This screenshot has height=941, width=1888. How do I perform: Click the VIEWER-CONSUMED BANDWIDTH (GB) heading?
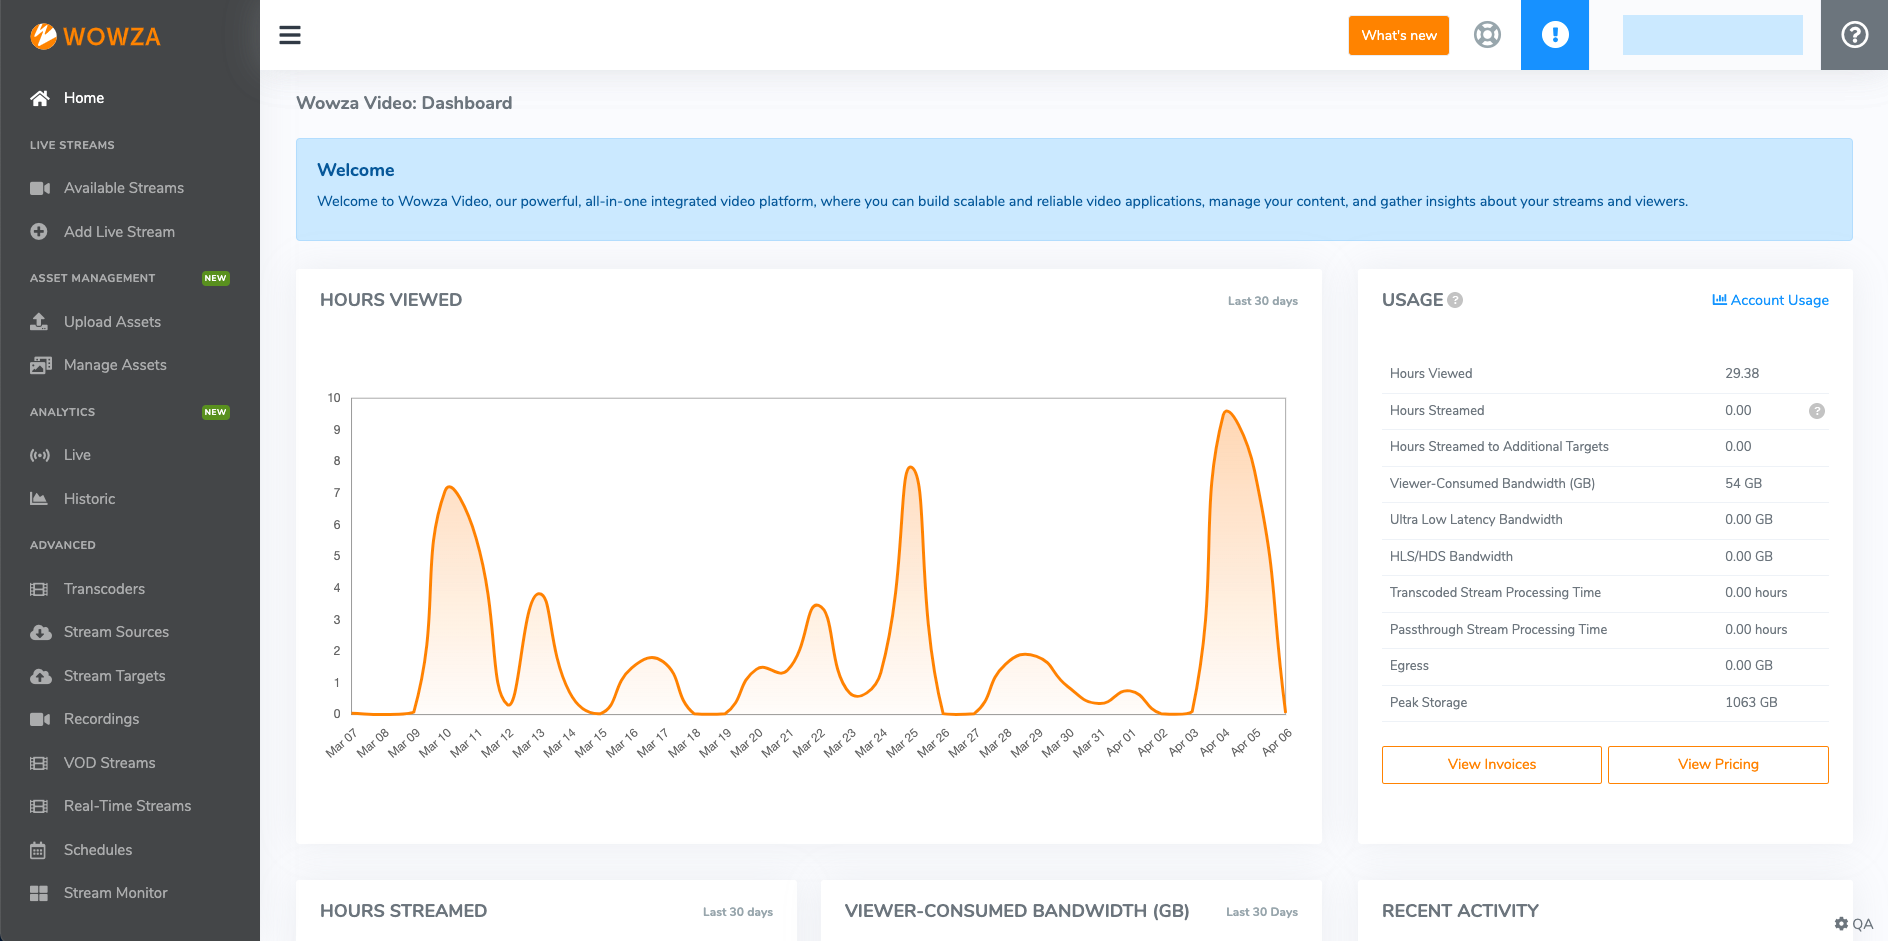[1017, 911]
